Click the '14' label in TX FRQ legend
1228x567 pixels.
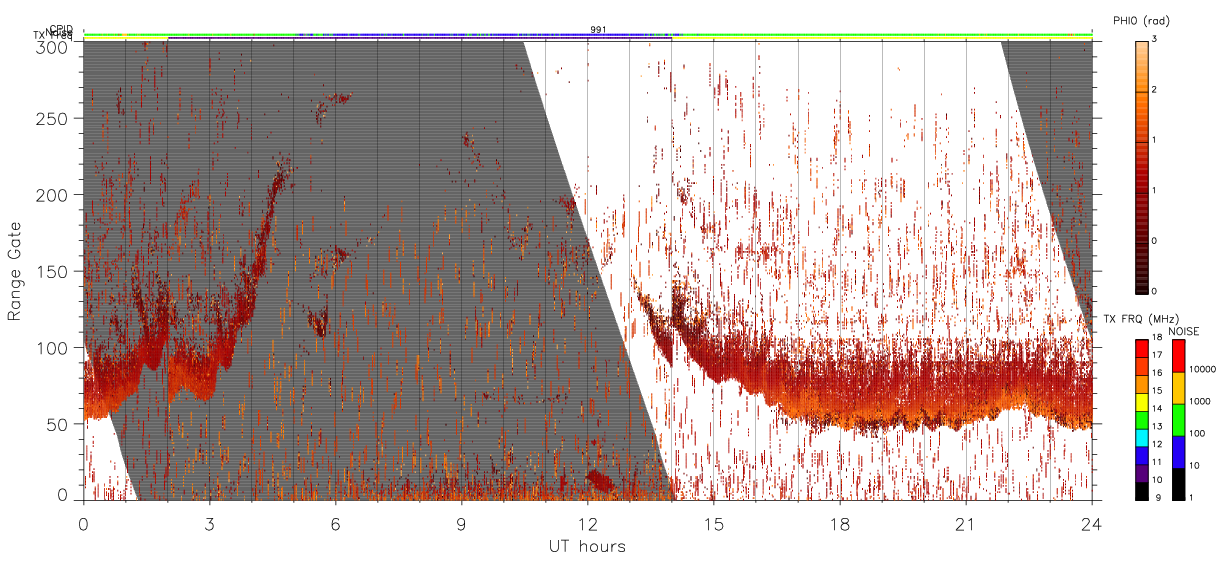(x=1158, y=408)
